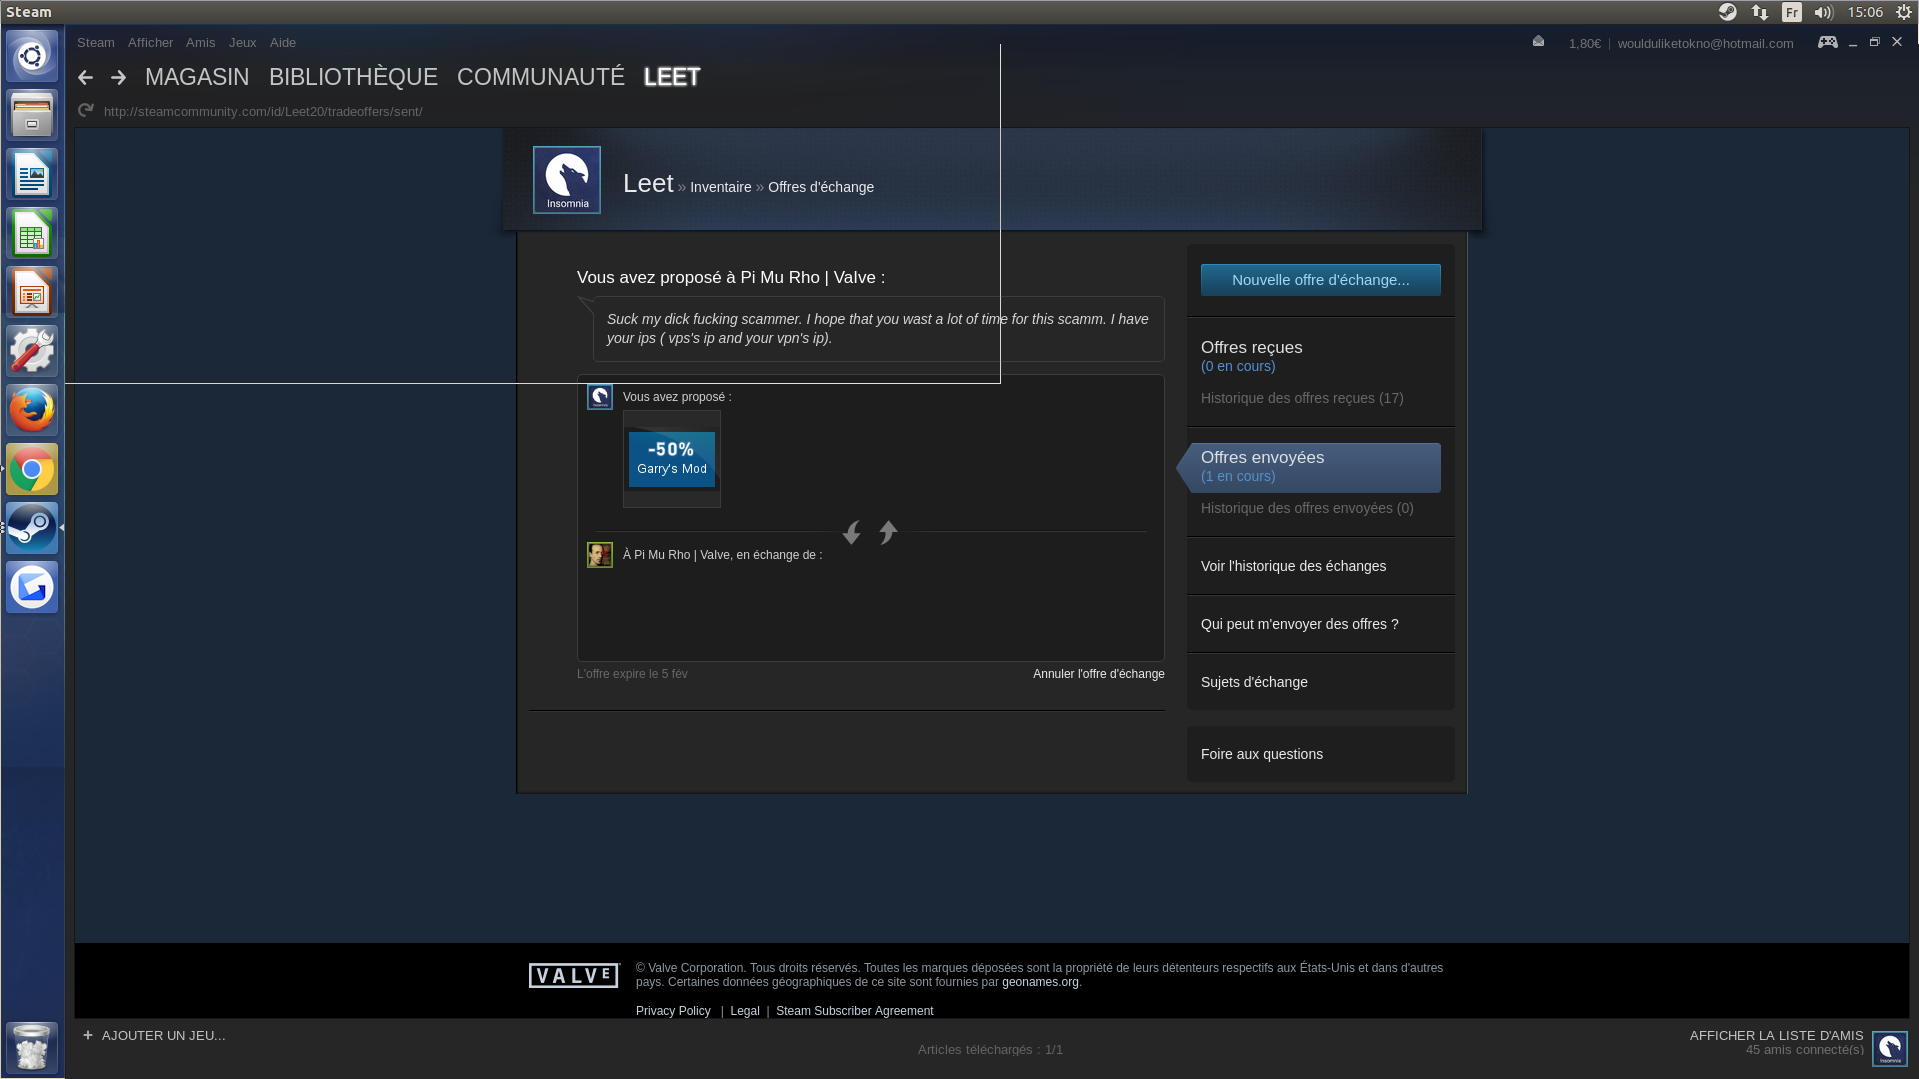Open 'Historique des offres reçues (17)'

click(x=1302, y=398)
